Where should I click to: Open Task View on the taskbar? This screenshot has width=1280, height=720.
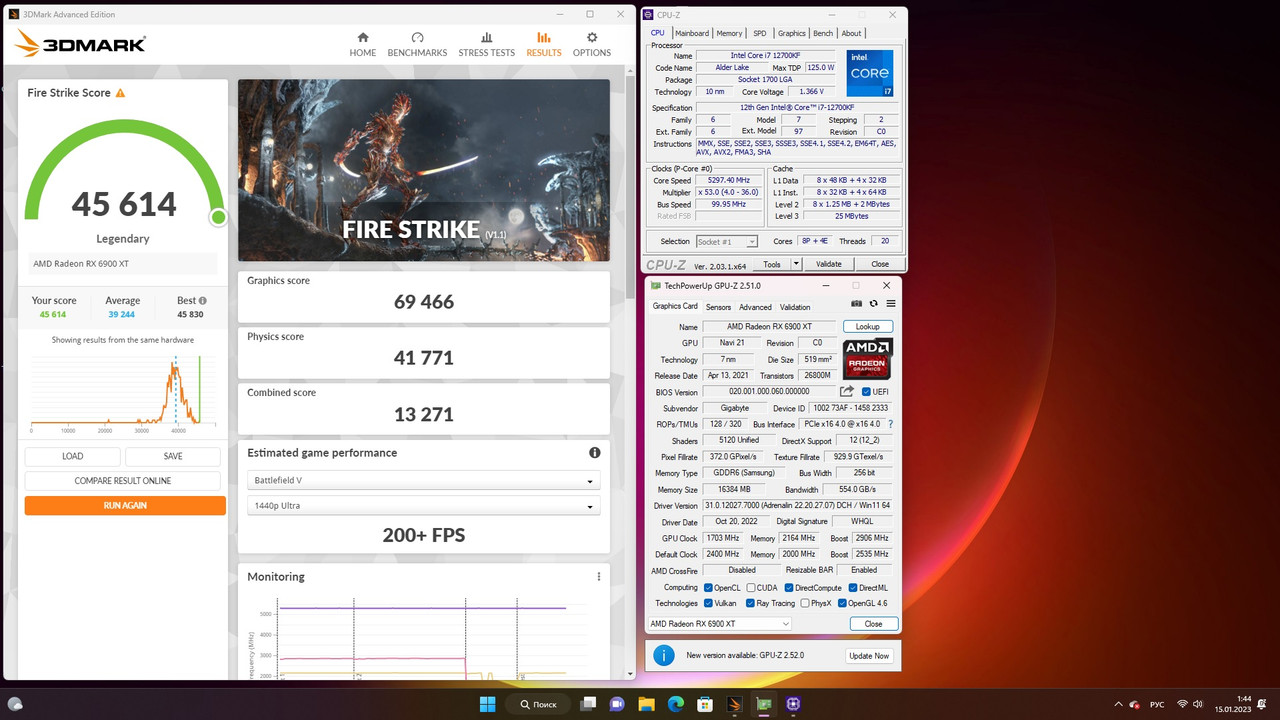pyautogui.click(x=589, y=704)
